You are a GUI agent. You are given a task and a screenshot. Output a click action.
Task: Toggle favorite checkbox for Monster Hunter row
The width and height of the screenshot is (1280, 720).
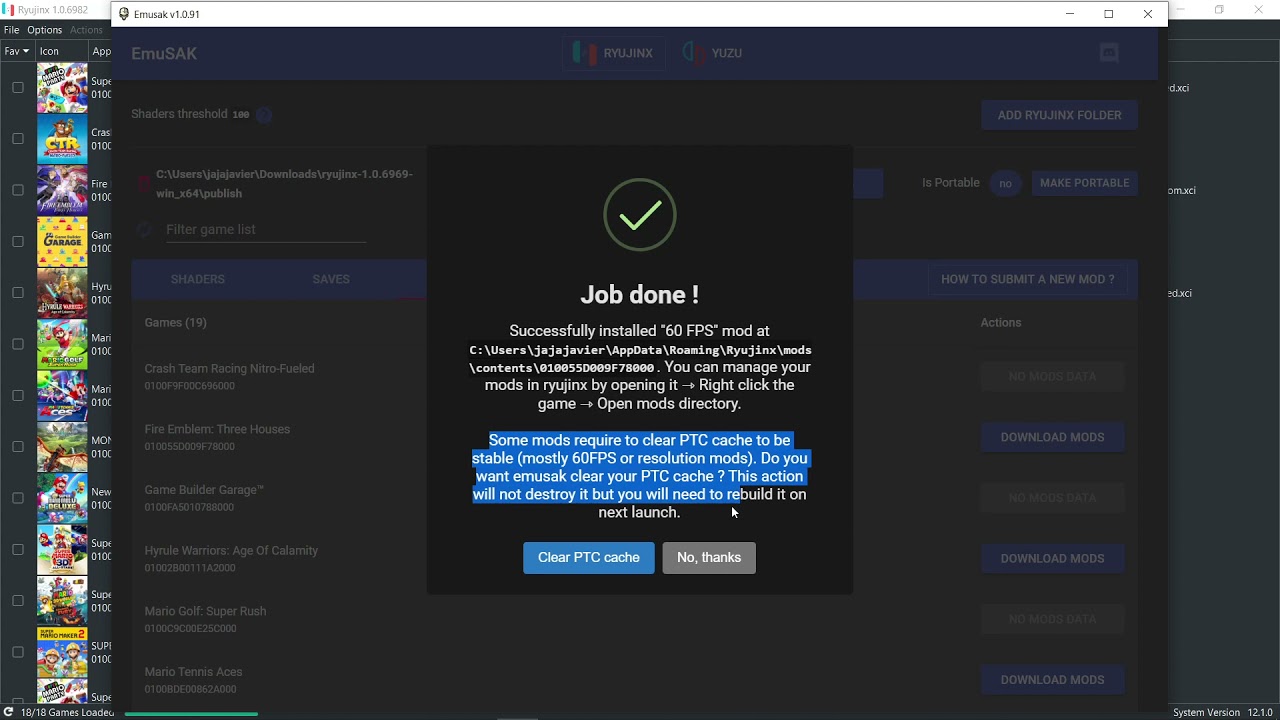pos(18,447)
